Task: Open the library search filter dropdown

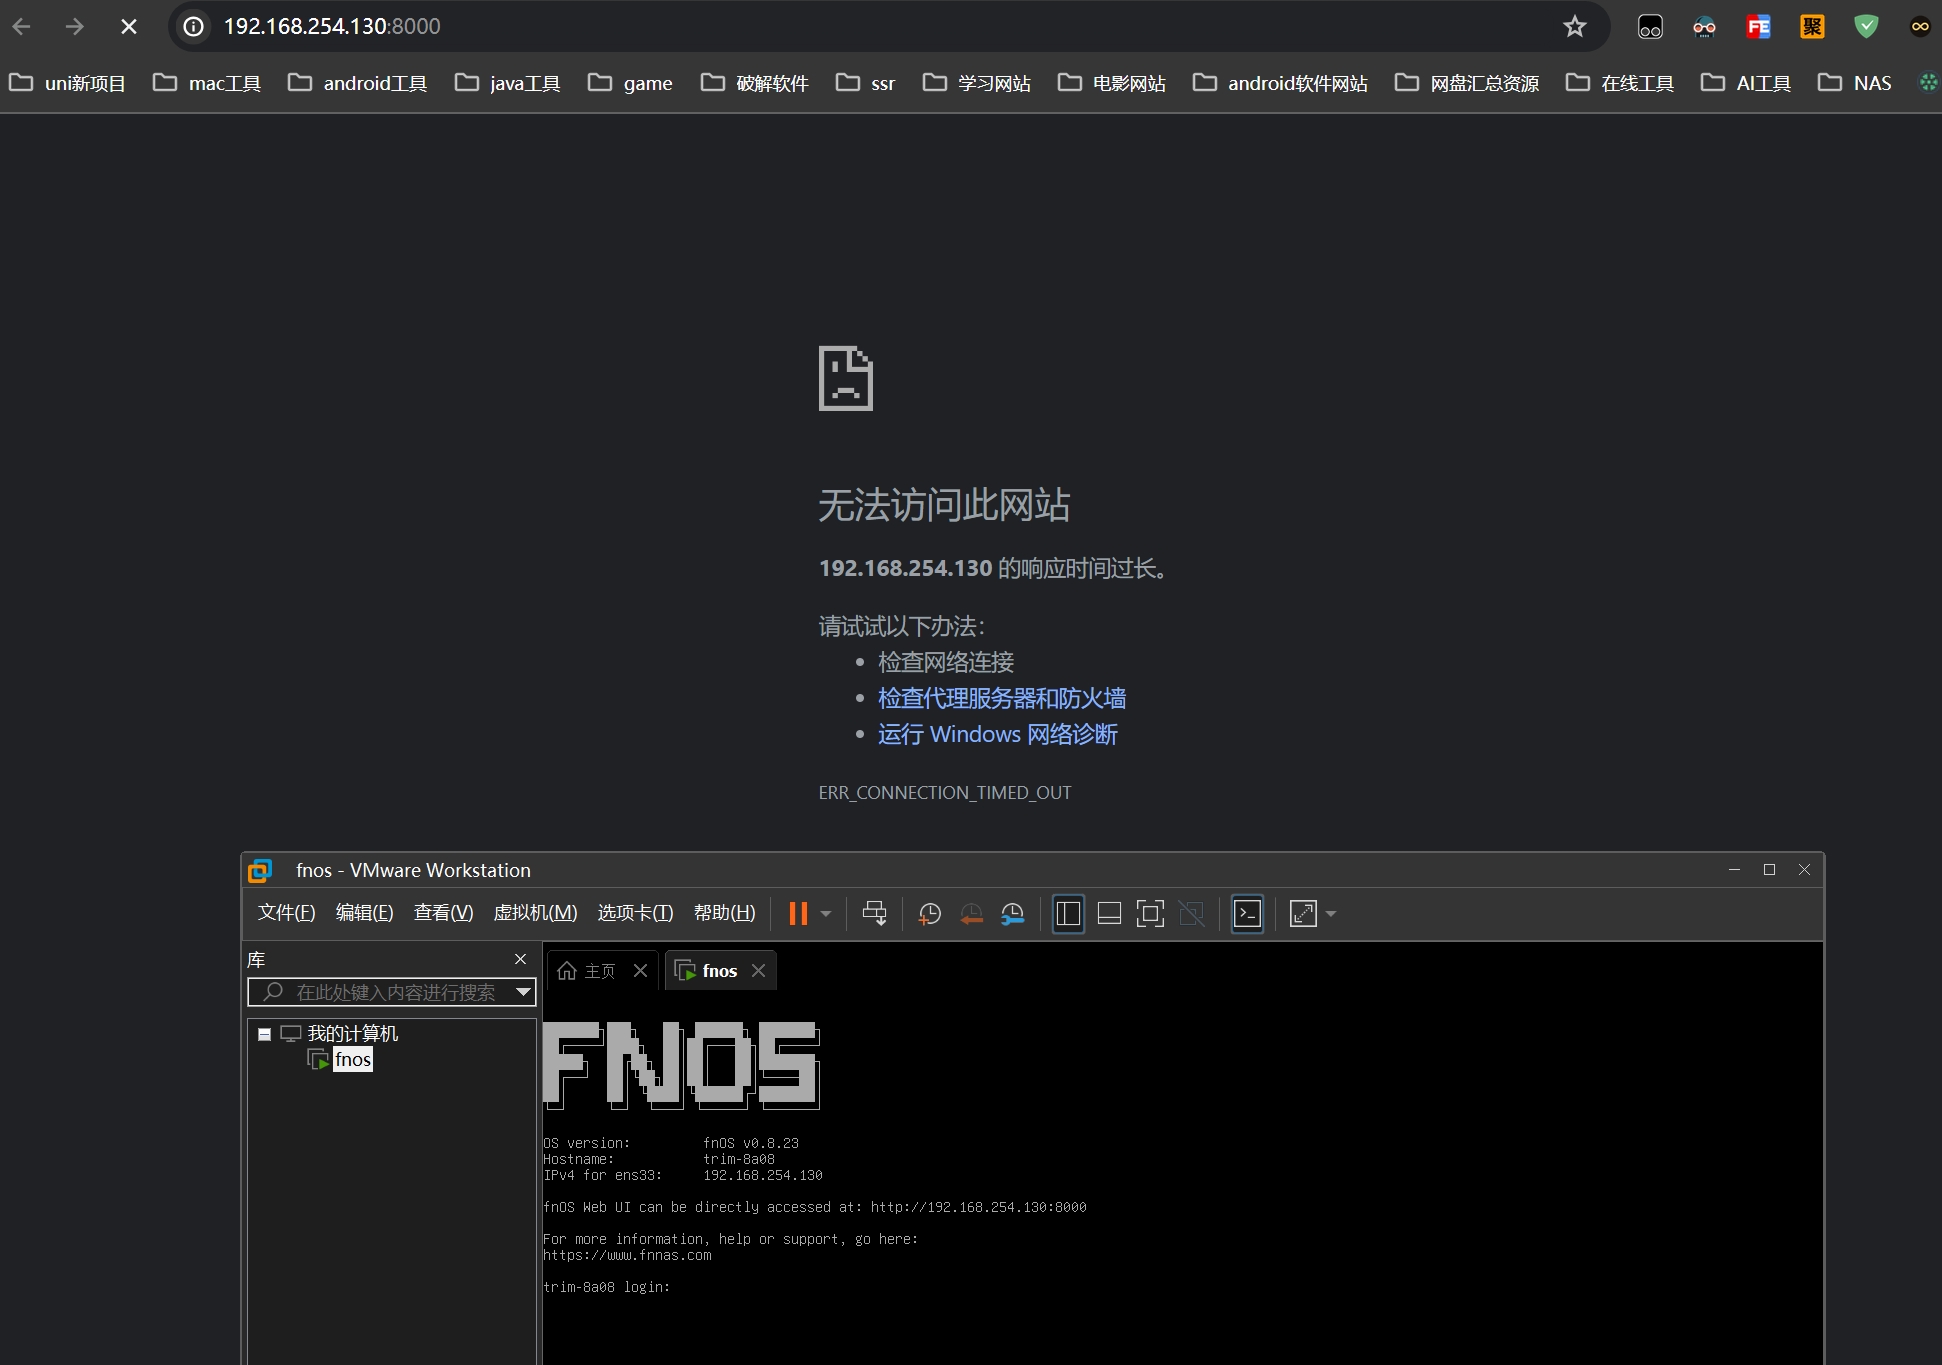Action: pyautogui.click(x=523, y=992)
